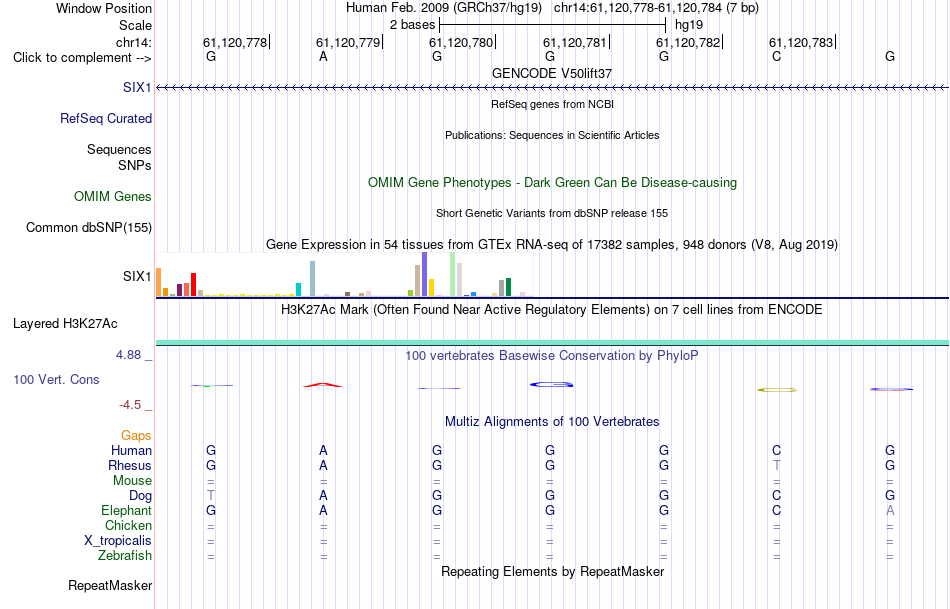This screenshot has width=950, height=609.
Task: Select the OMIM Genes track label
Action: [112, 196]
